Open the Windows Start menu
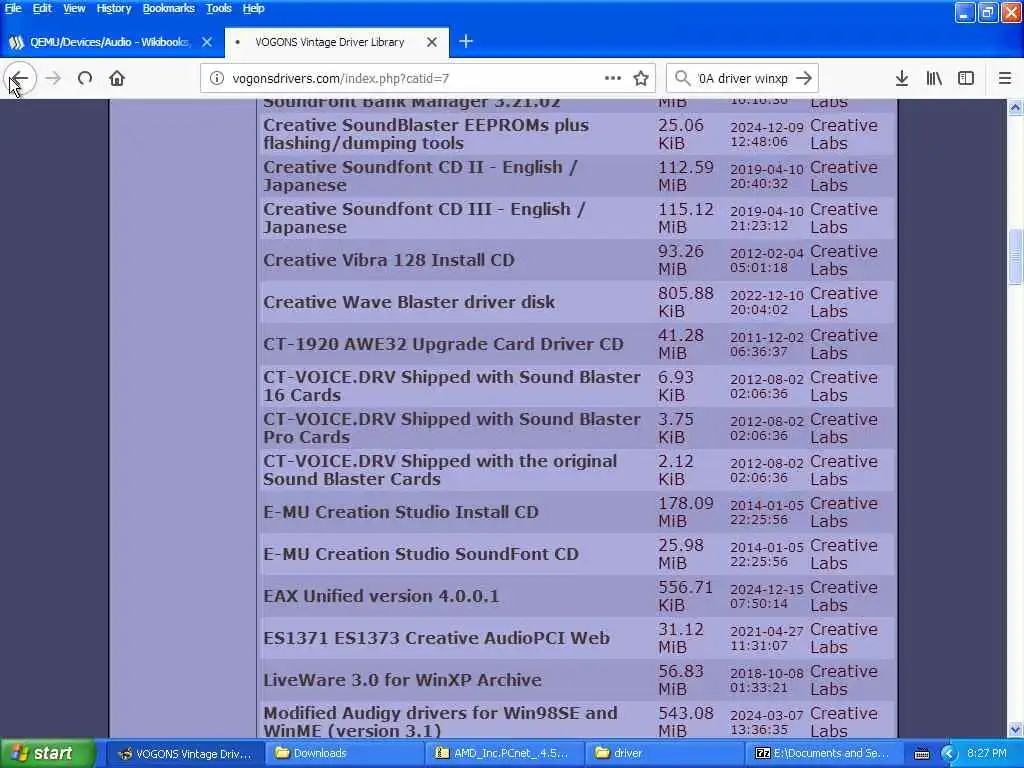Image resolution: width=1024 pixels, height=768 pixels. point(47,753)
